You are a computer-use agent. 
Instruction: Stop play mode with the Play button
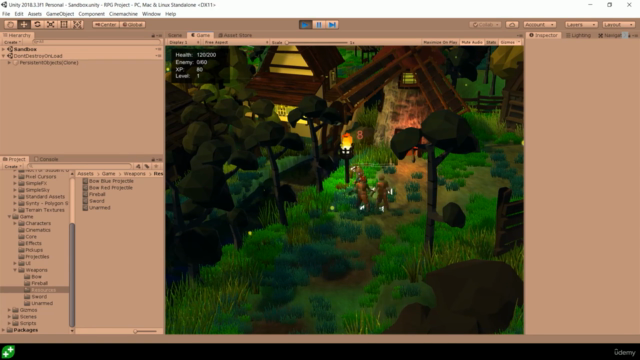point(305,25)
